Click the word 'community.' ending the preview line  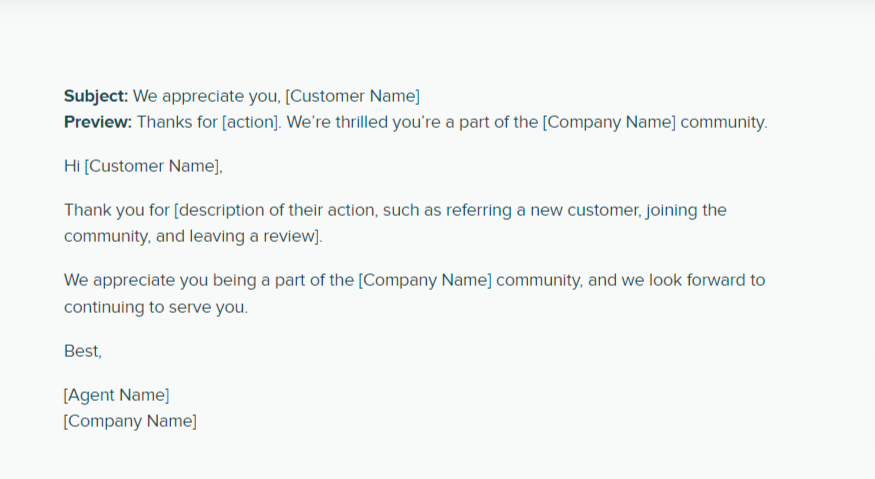click(724, 122)
